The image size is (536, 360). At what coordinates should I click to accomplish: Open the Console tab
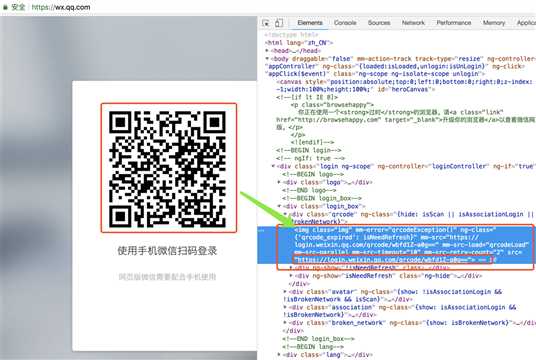(x=345, y=23)
